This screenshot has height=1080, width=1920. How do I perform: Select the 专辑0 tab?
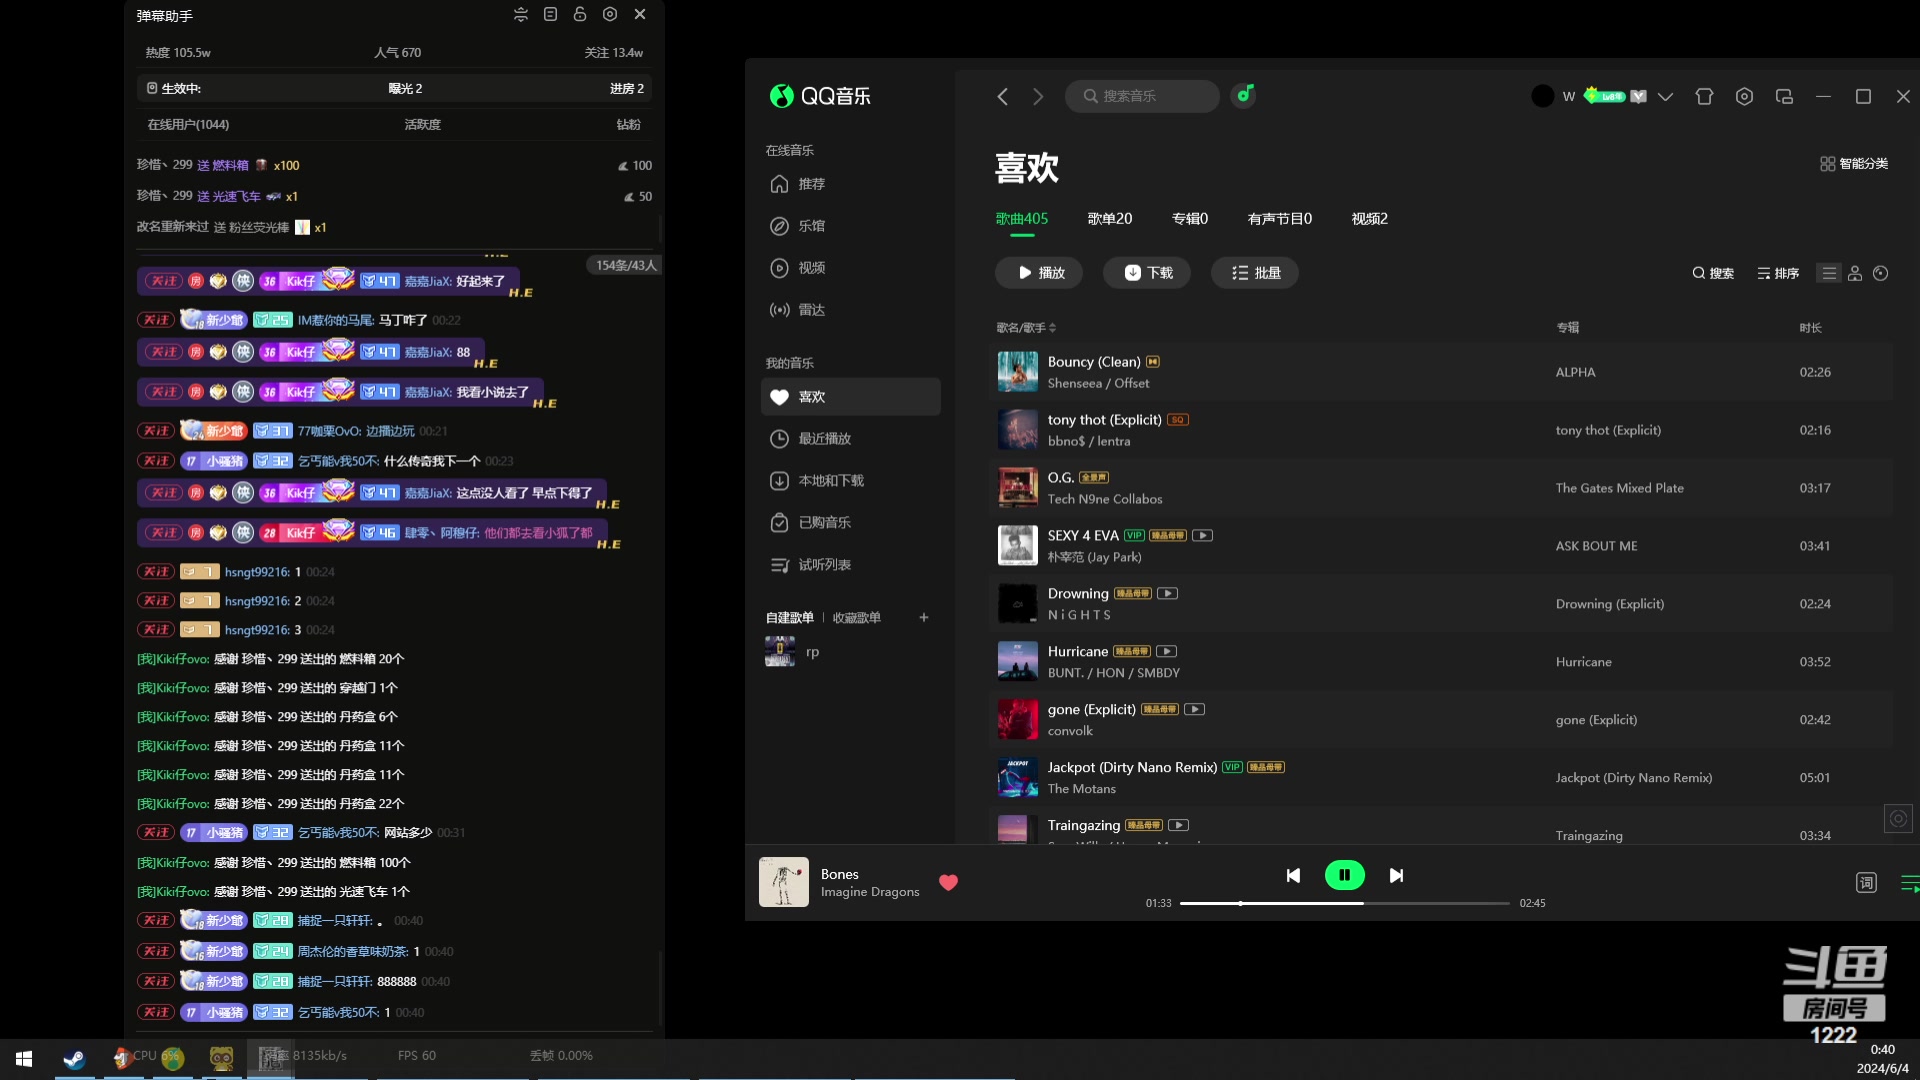[1190, 219]
